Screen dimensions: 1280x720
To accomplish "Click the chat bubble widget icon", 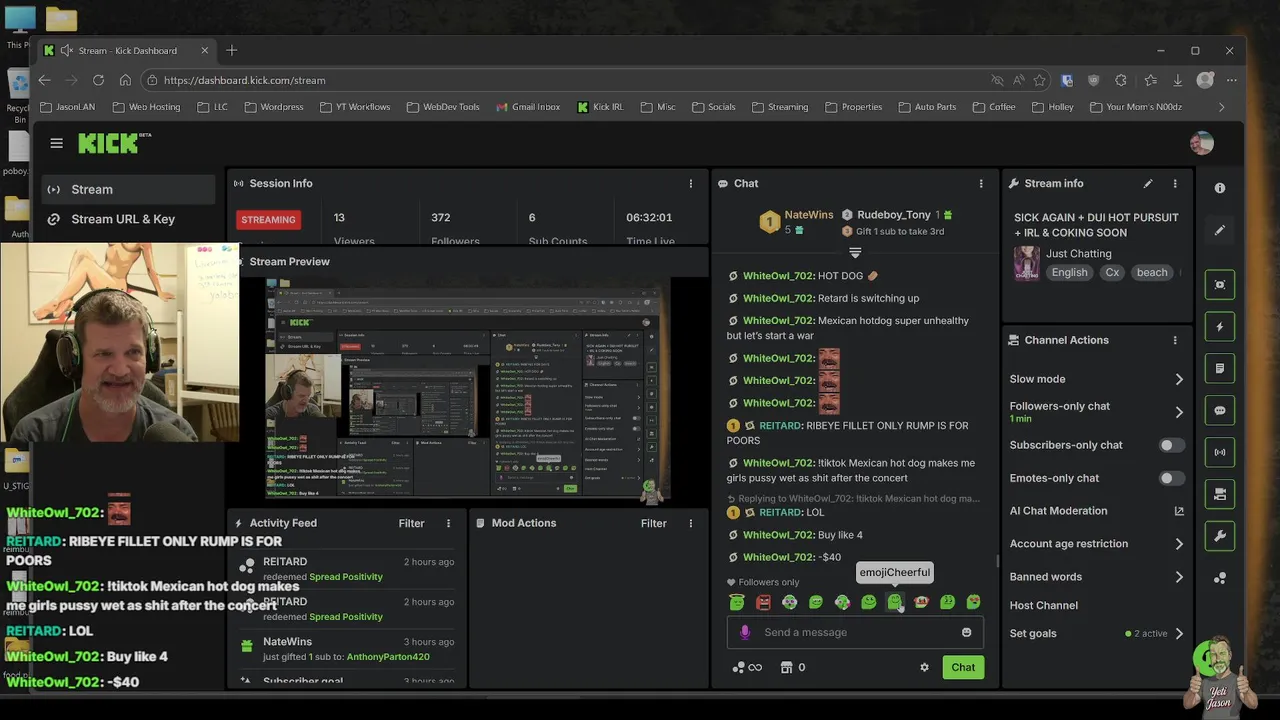I will [x=1220, y=411].
